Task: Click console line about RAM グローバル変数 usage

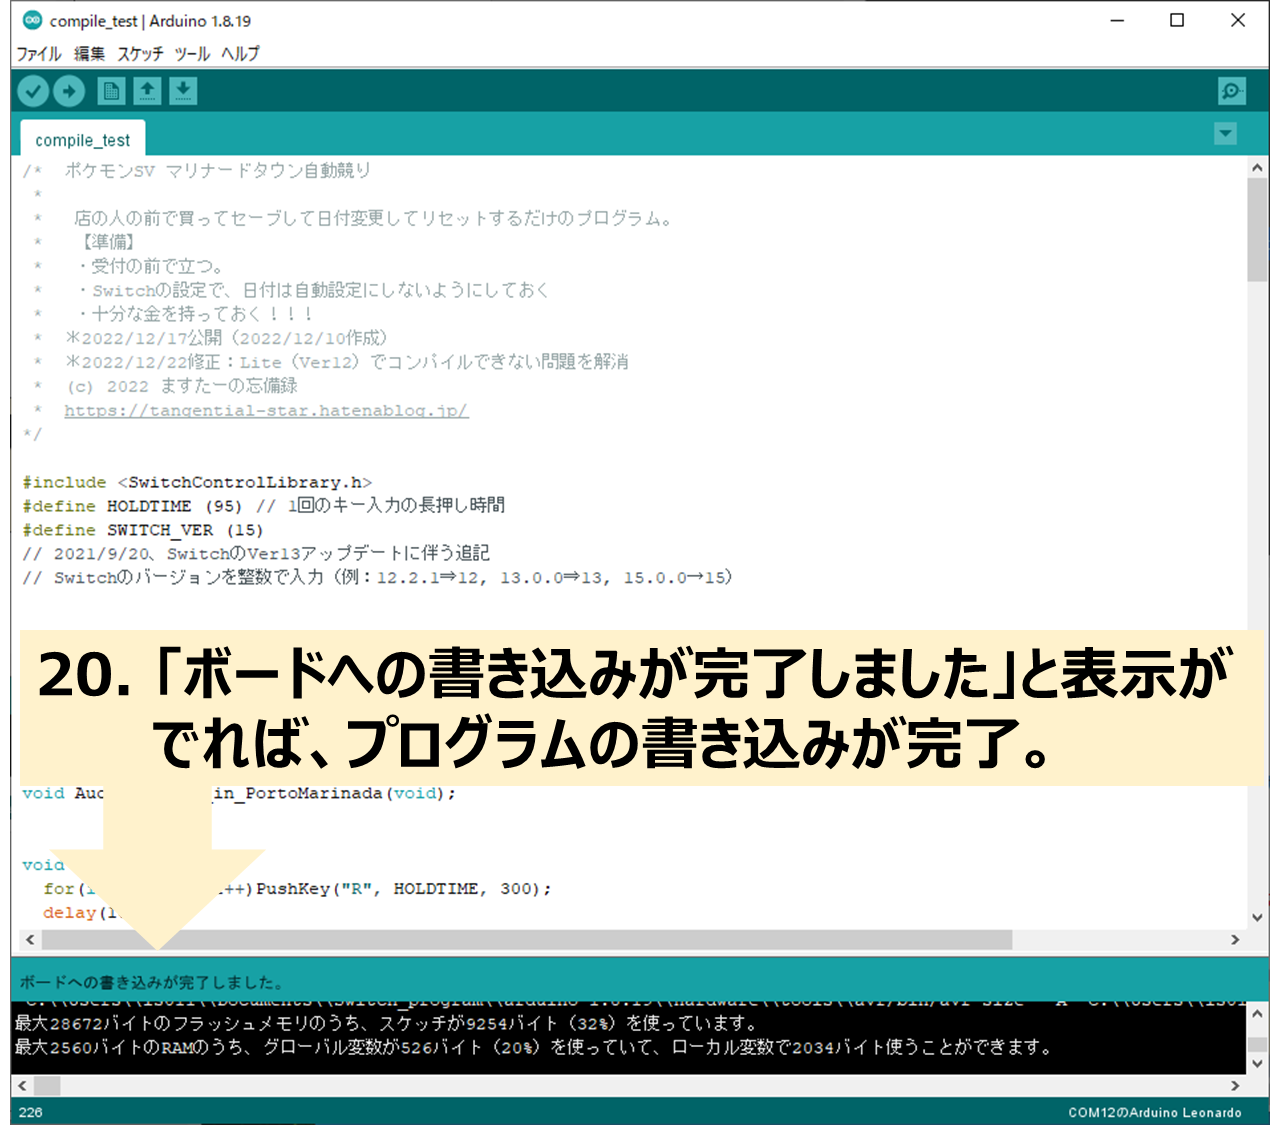Action: (x=535, y=1047)
